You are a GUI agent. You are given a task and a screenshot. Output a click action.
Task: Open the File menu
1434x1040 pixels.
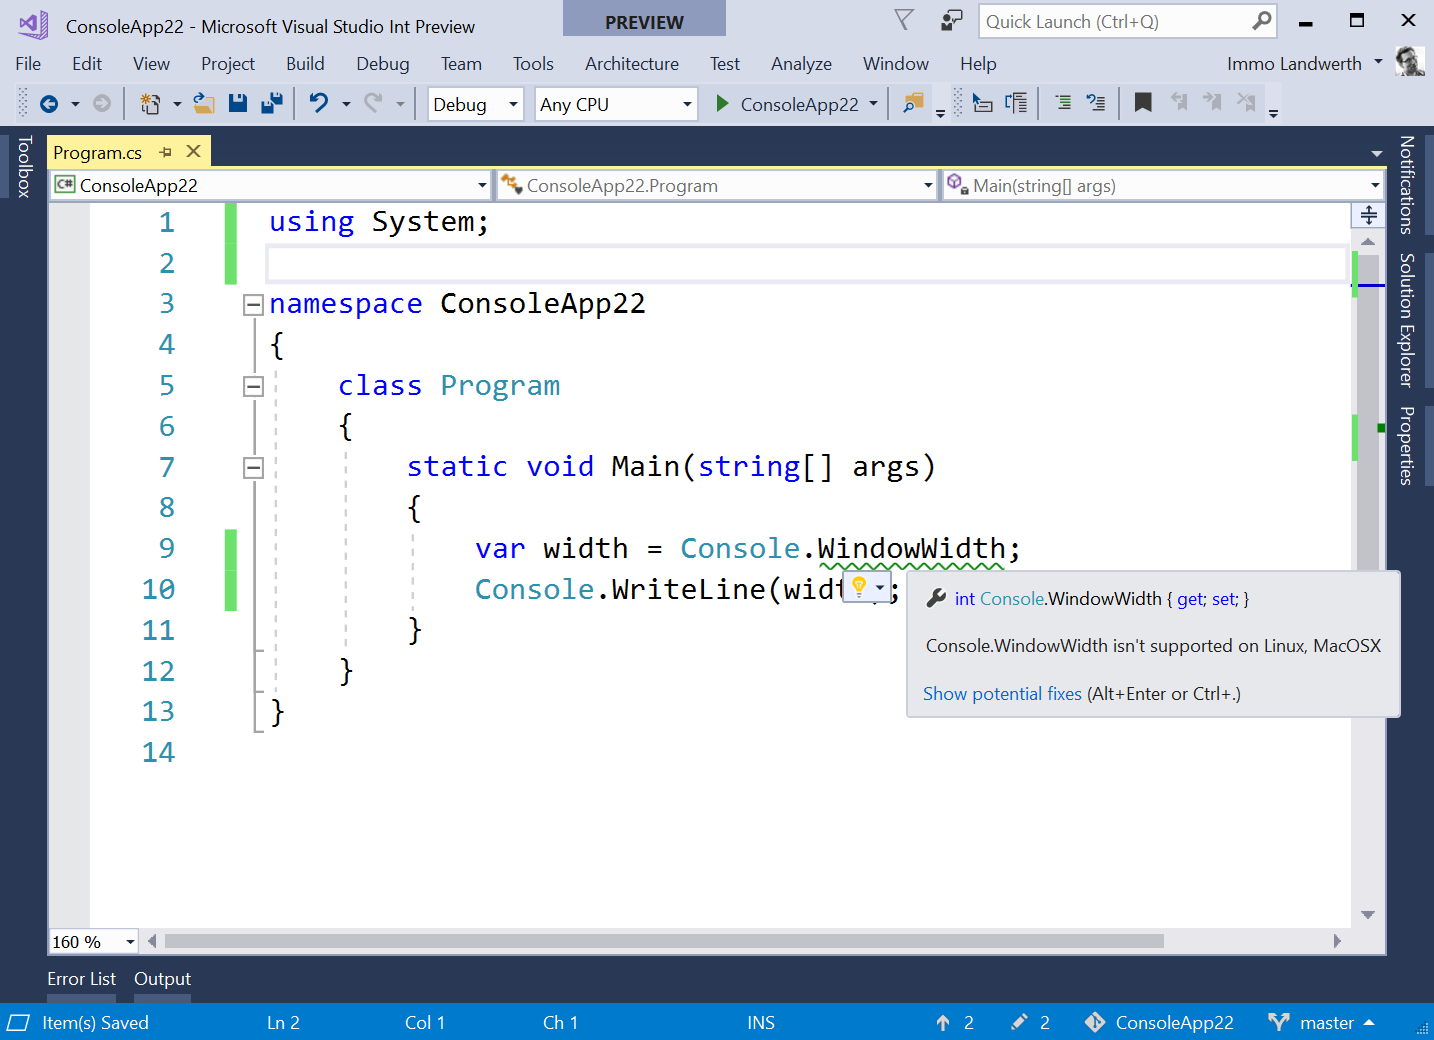pyautogui.click(x=28, y=63)
